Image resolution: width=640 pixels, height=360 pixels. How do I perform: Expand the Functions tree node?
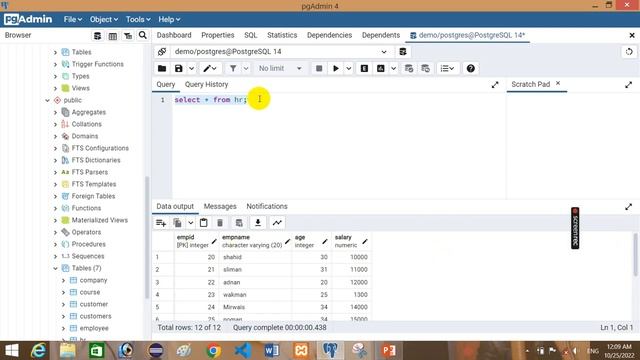pyautogui.click(x=56, y=208)
